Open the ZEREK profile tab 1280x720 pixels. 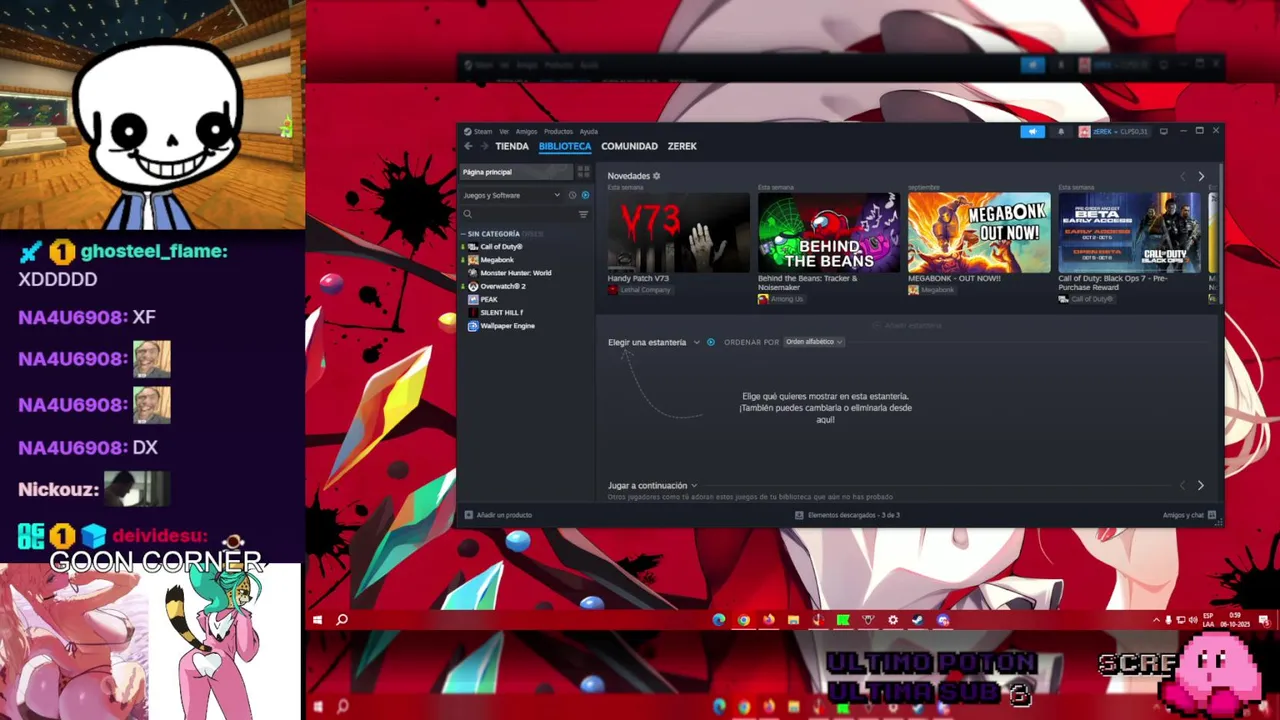[x=682, y=146]
